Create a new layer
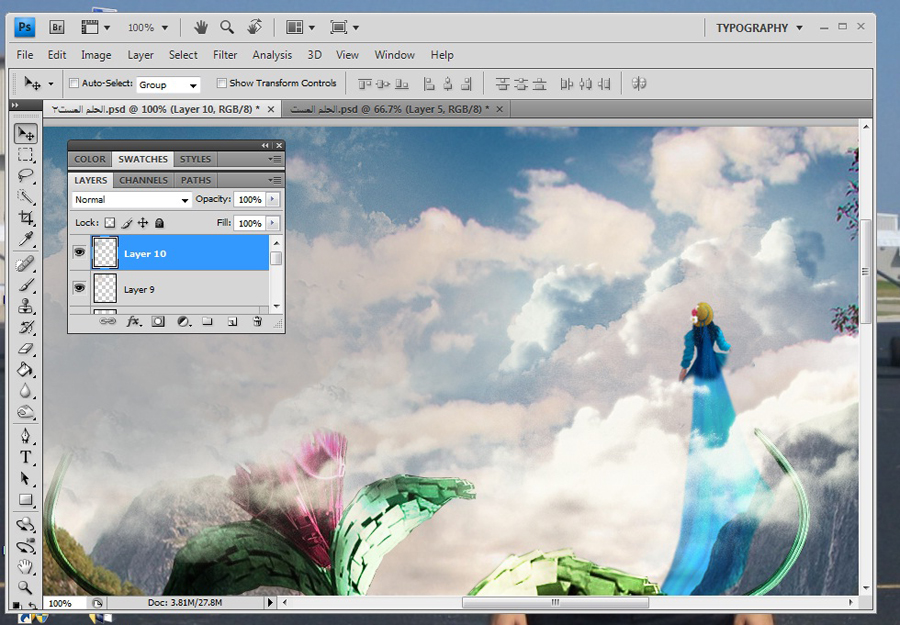900x625 pixels. 232,321
